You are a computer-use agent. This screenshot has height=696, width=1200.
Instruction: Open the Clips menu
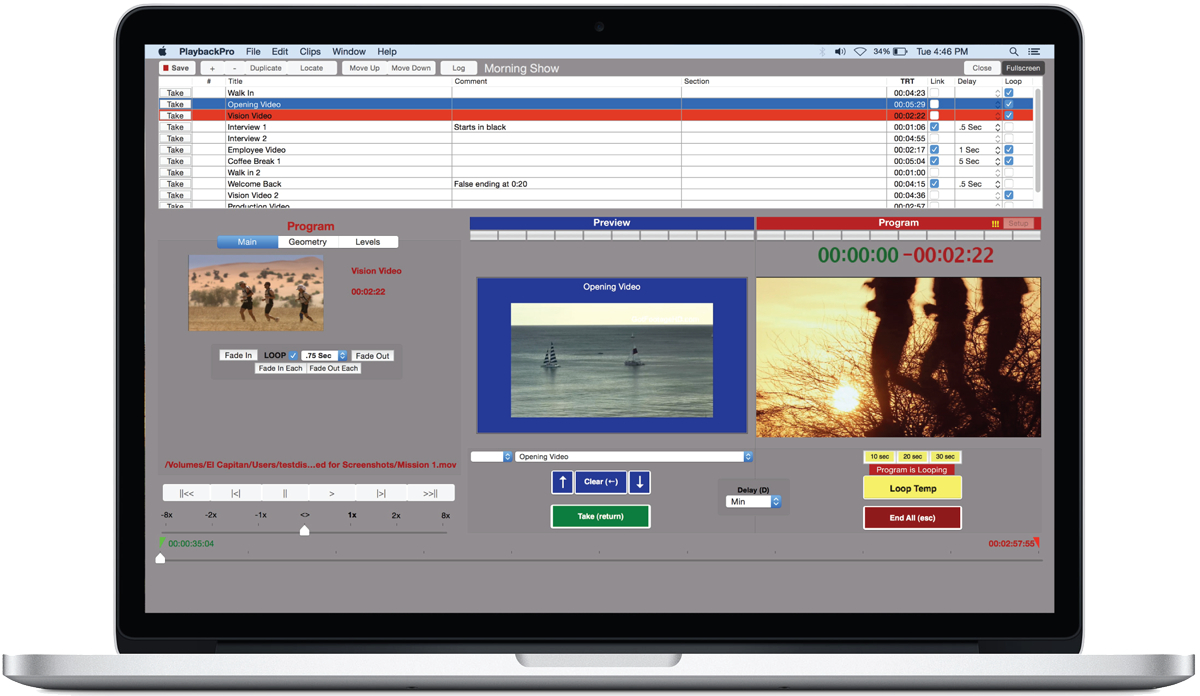[x=310, y=52]
